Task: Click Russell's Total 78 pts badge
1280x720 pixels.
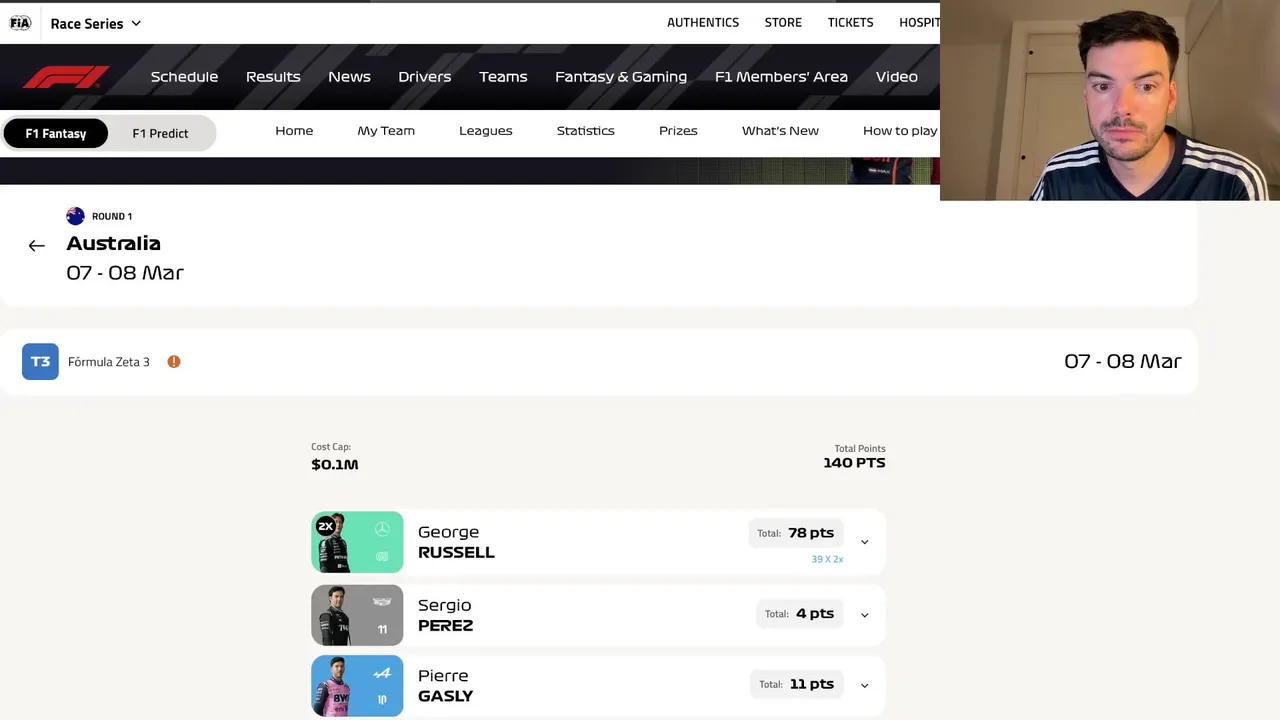Action: [x=796, y=533]
